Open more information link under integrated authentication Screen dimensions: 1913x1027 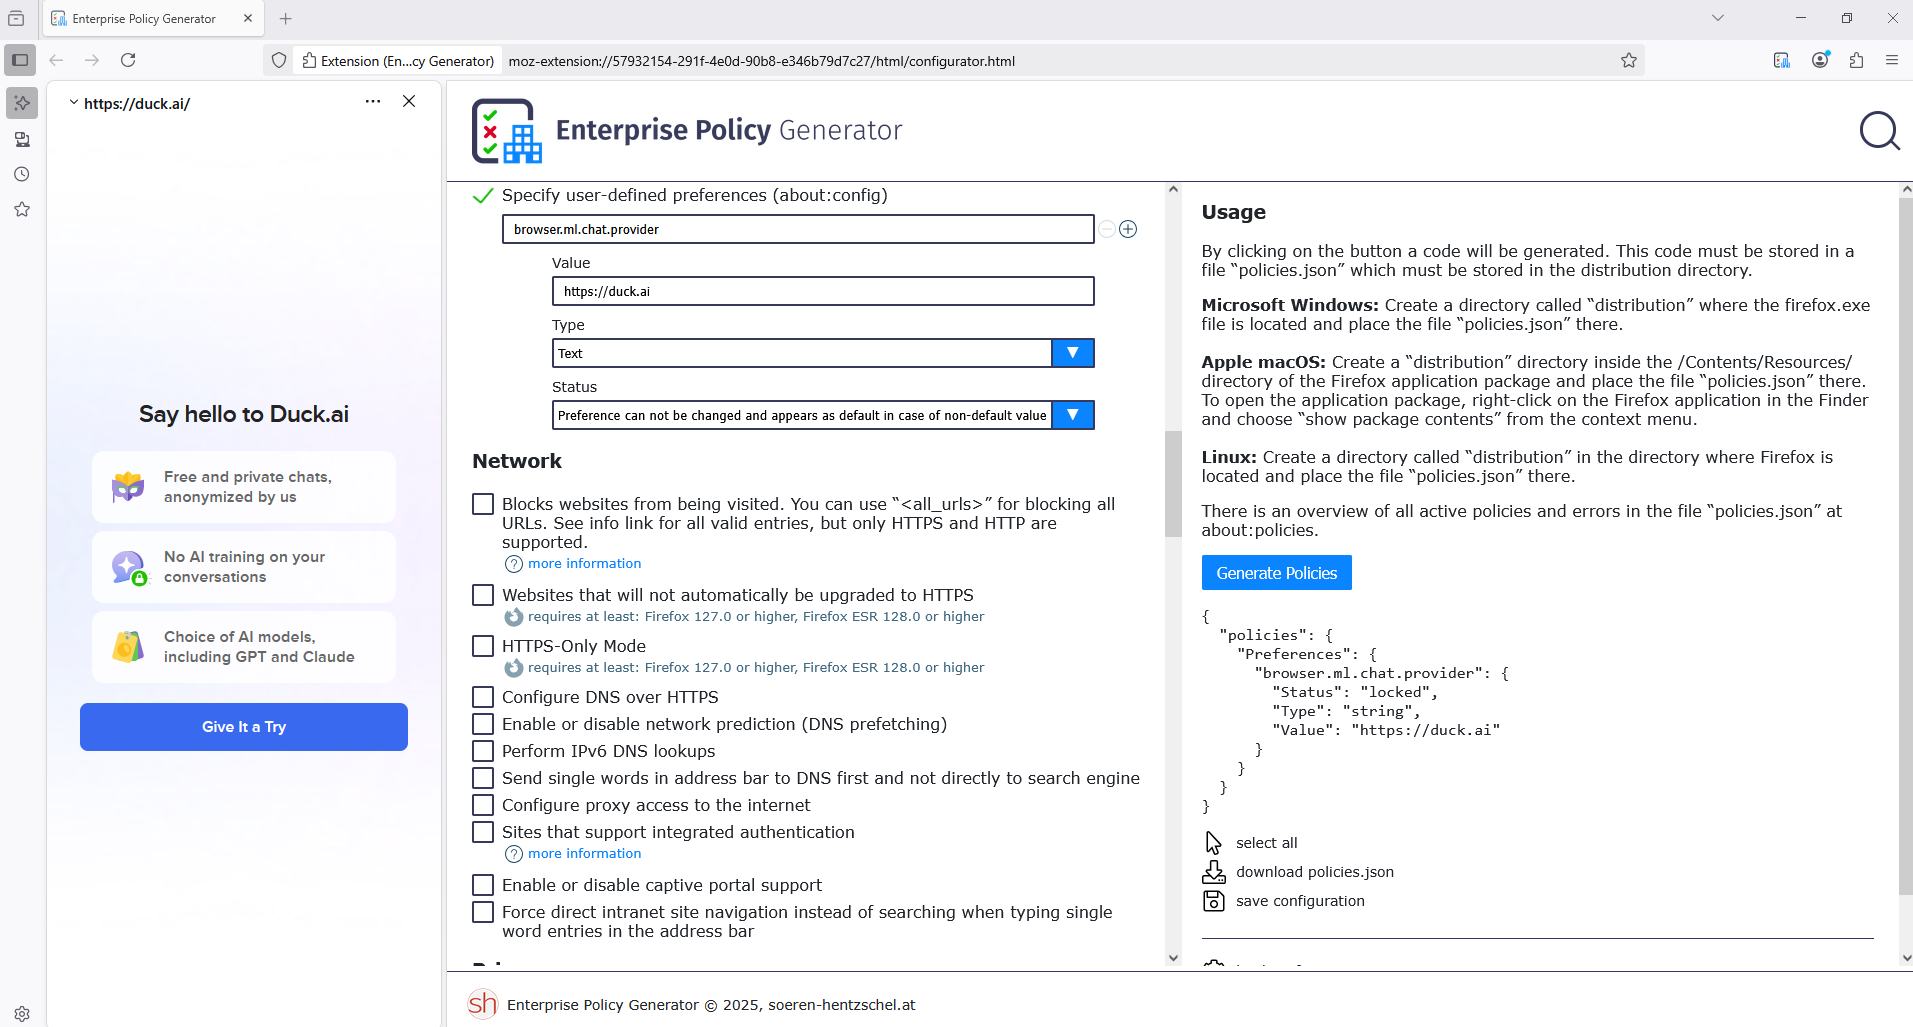click(x=584, y=854)
